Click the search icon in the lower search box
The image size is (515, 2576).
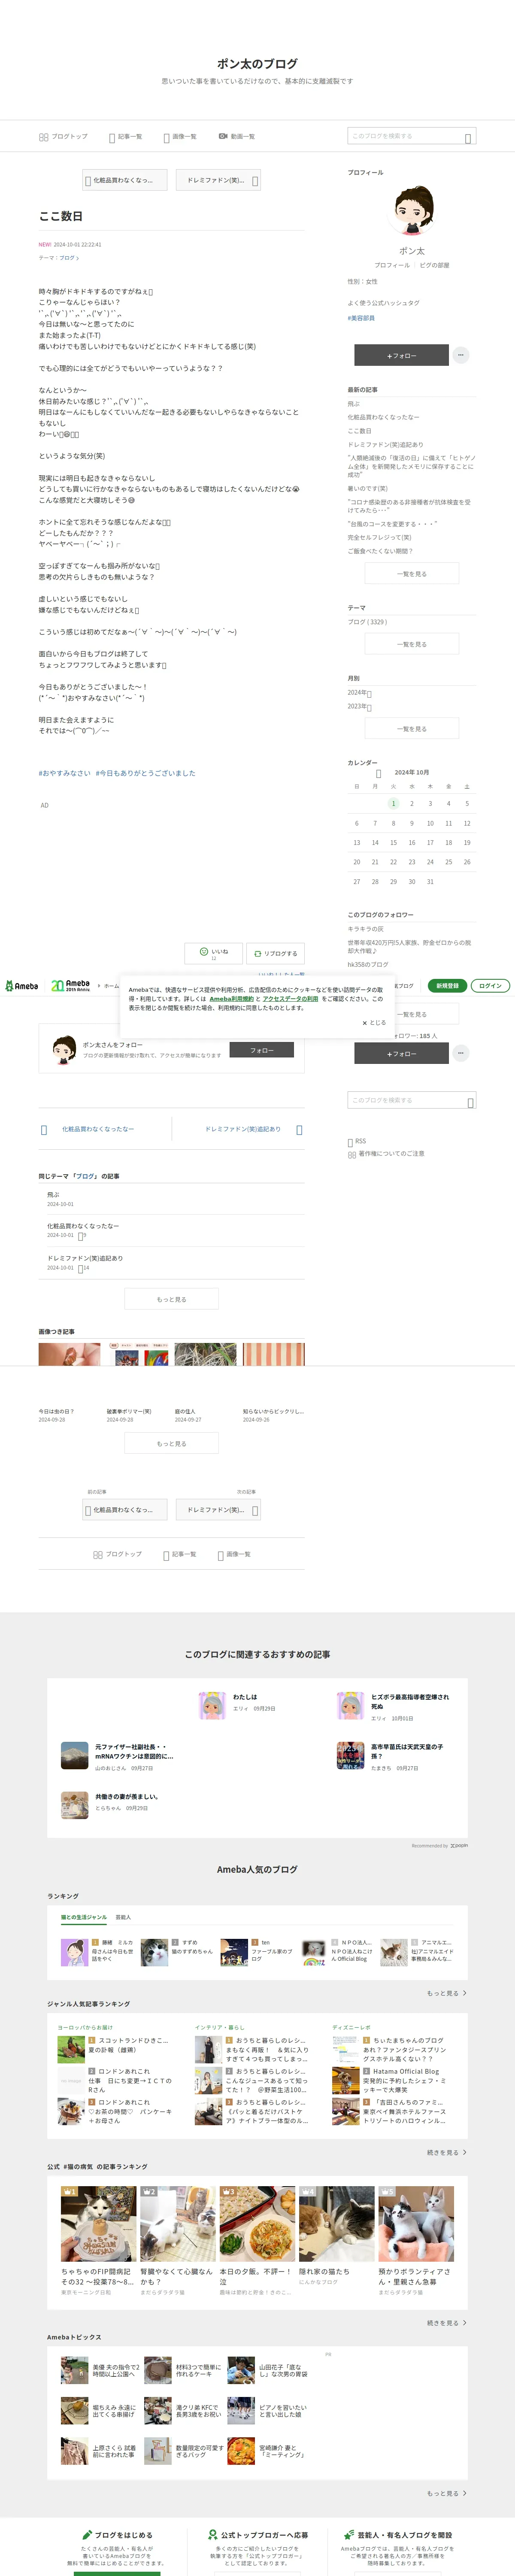470,1102
